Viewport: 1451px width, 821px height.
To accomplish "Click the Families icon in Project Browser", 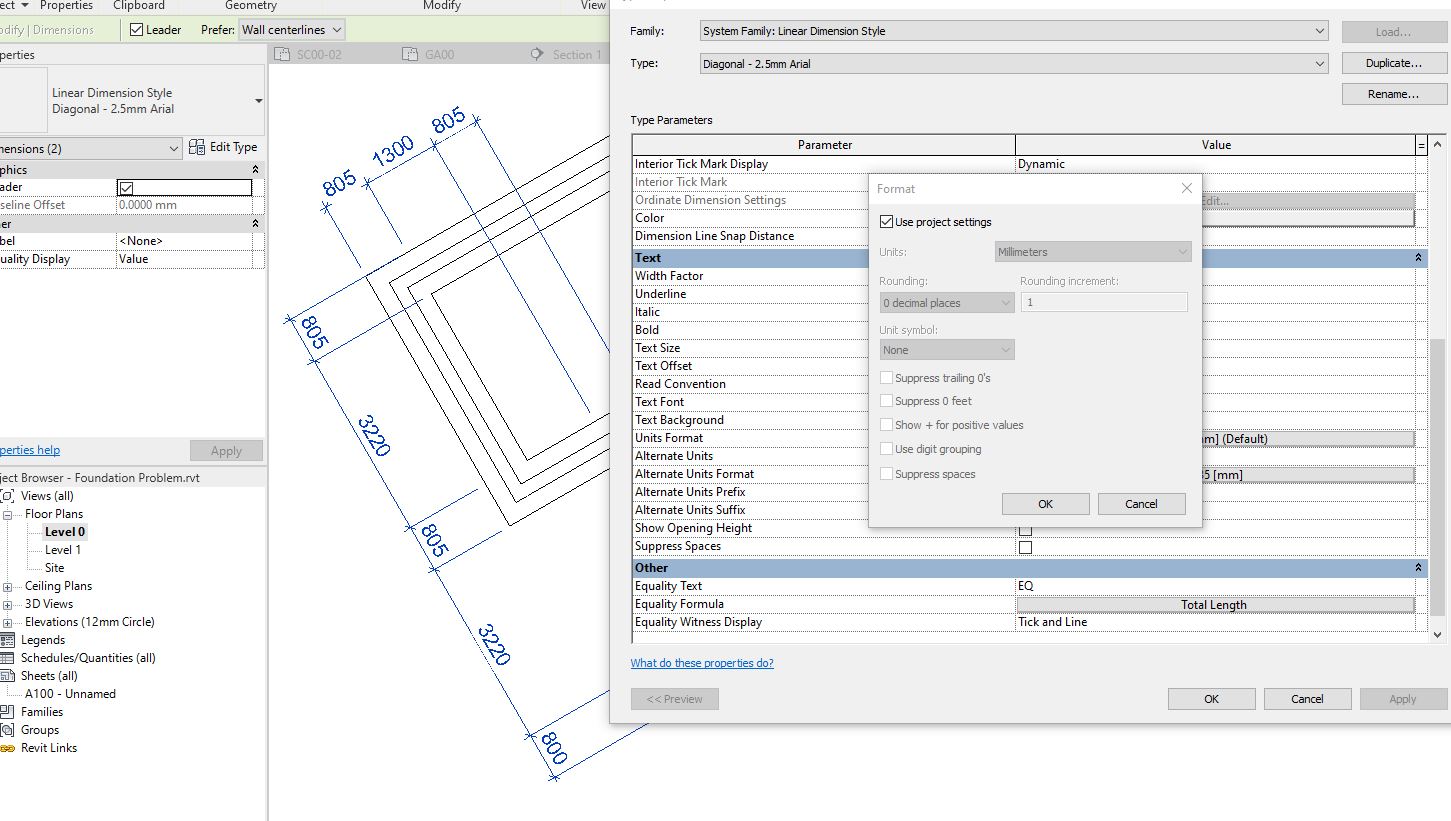I will (8, 712).
